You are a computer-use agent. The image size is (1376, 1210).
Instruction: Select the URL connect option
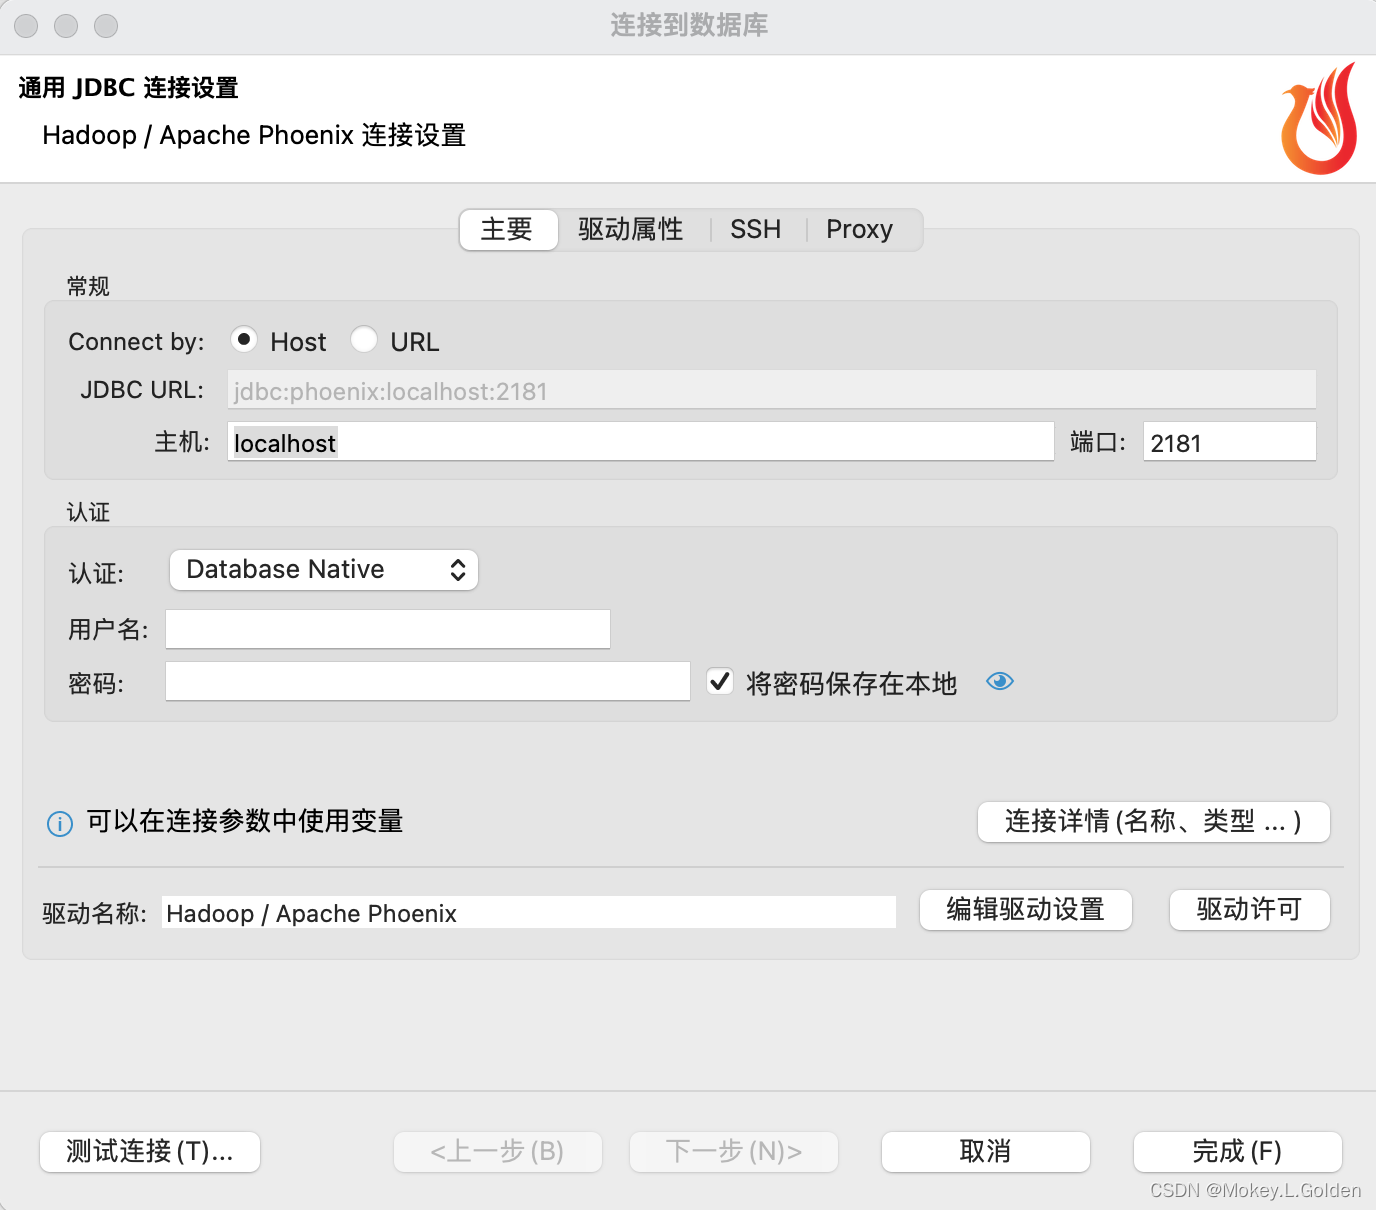pos(364,340)
